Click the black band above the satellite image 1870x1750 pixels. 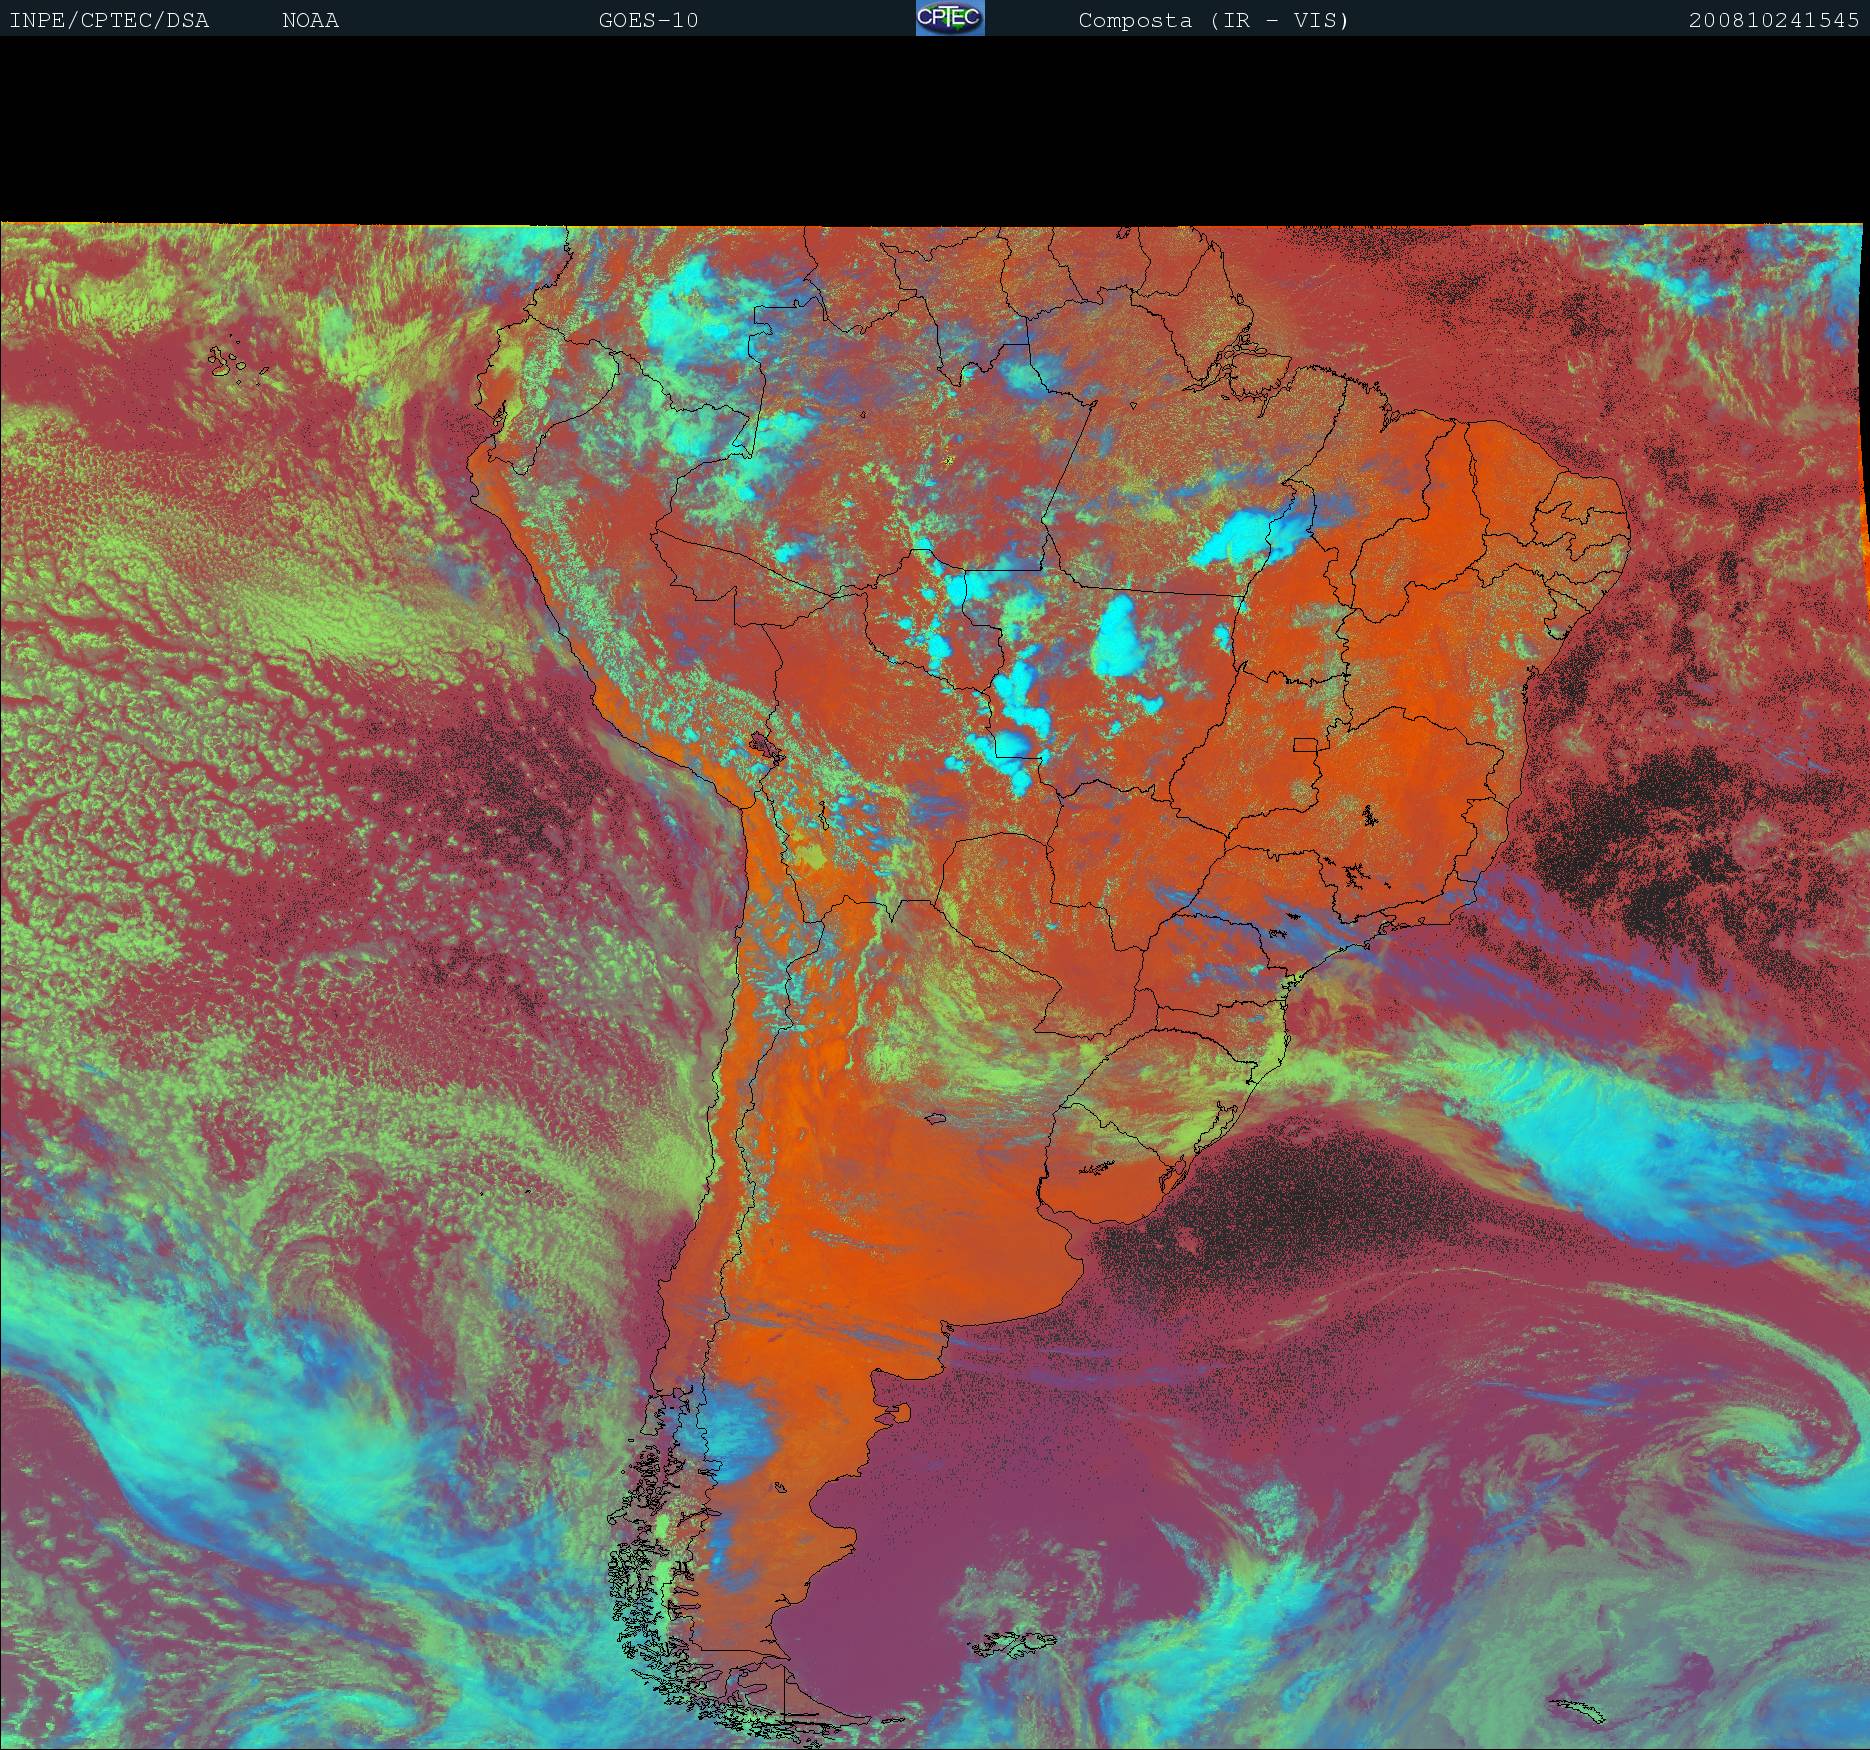[x=935, y=130]
